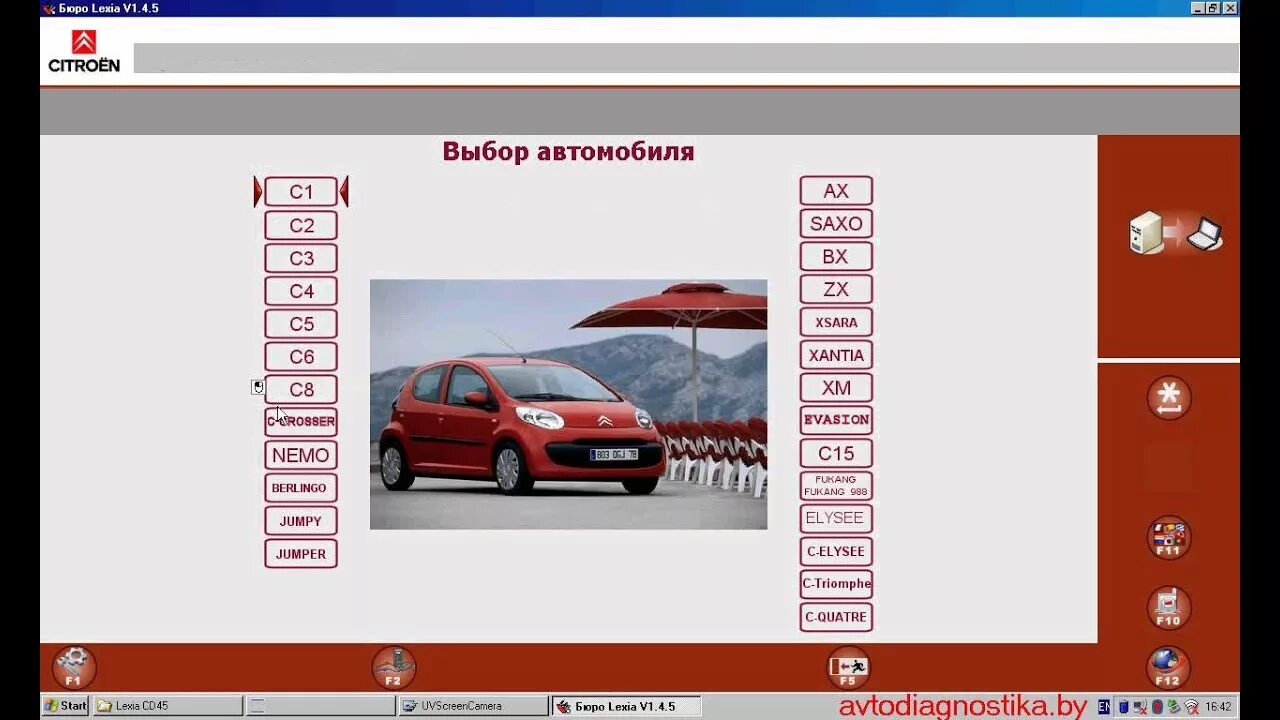Pick the EVASION model button
Image resolution: width=1280 pixels, height=720 pixels.
coord(836,420)
